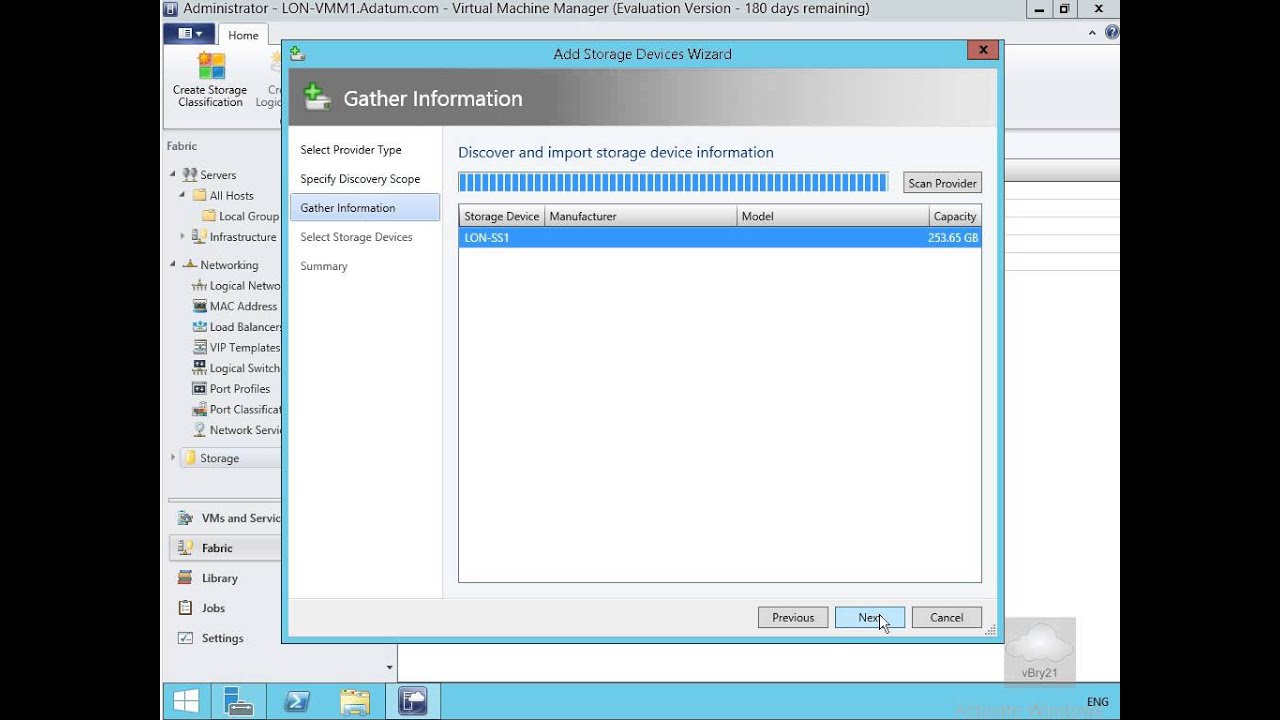
Task: Select the Logical Networks icon
Action: click(x=200, y=286)
